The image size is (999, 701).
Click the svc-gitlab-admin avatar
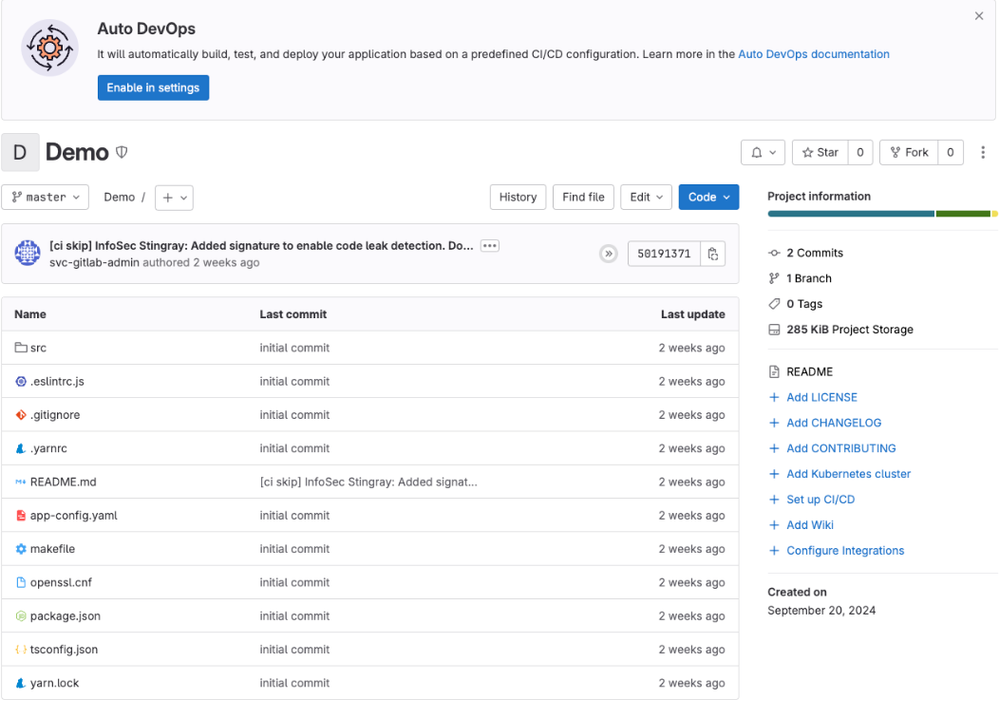pos(28,253)
